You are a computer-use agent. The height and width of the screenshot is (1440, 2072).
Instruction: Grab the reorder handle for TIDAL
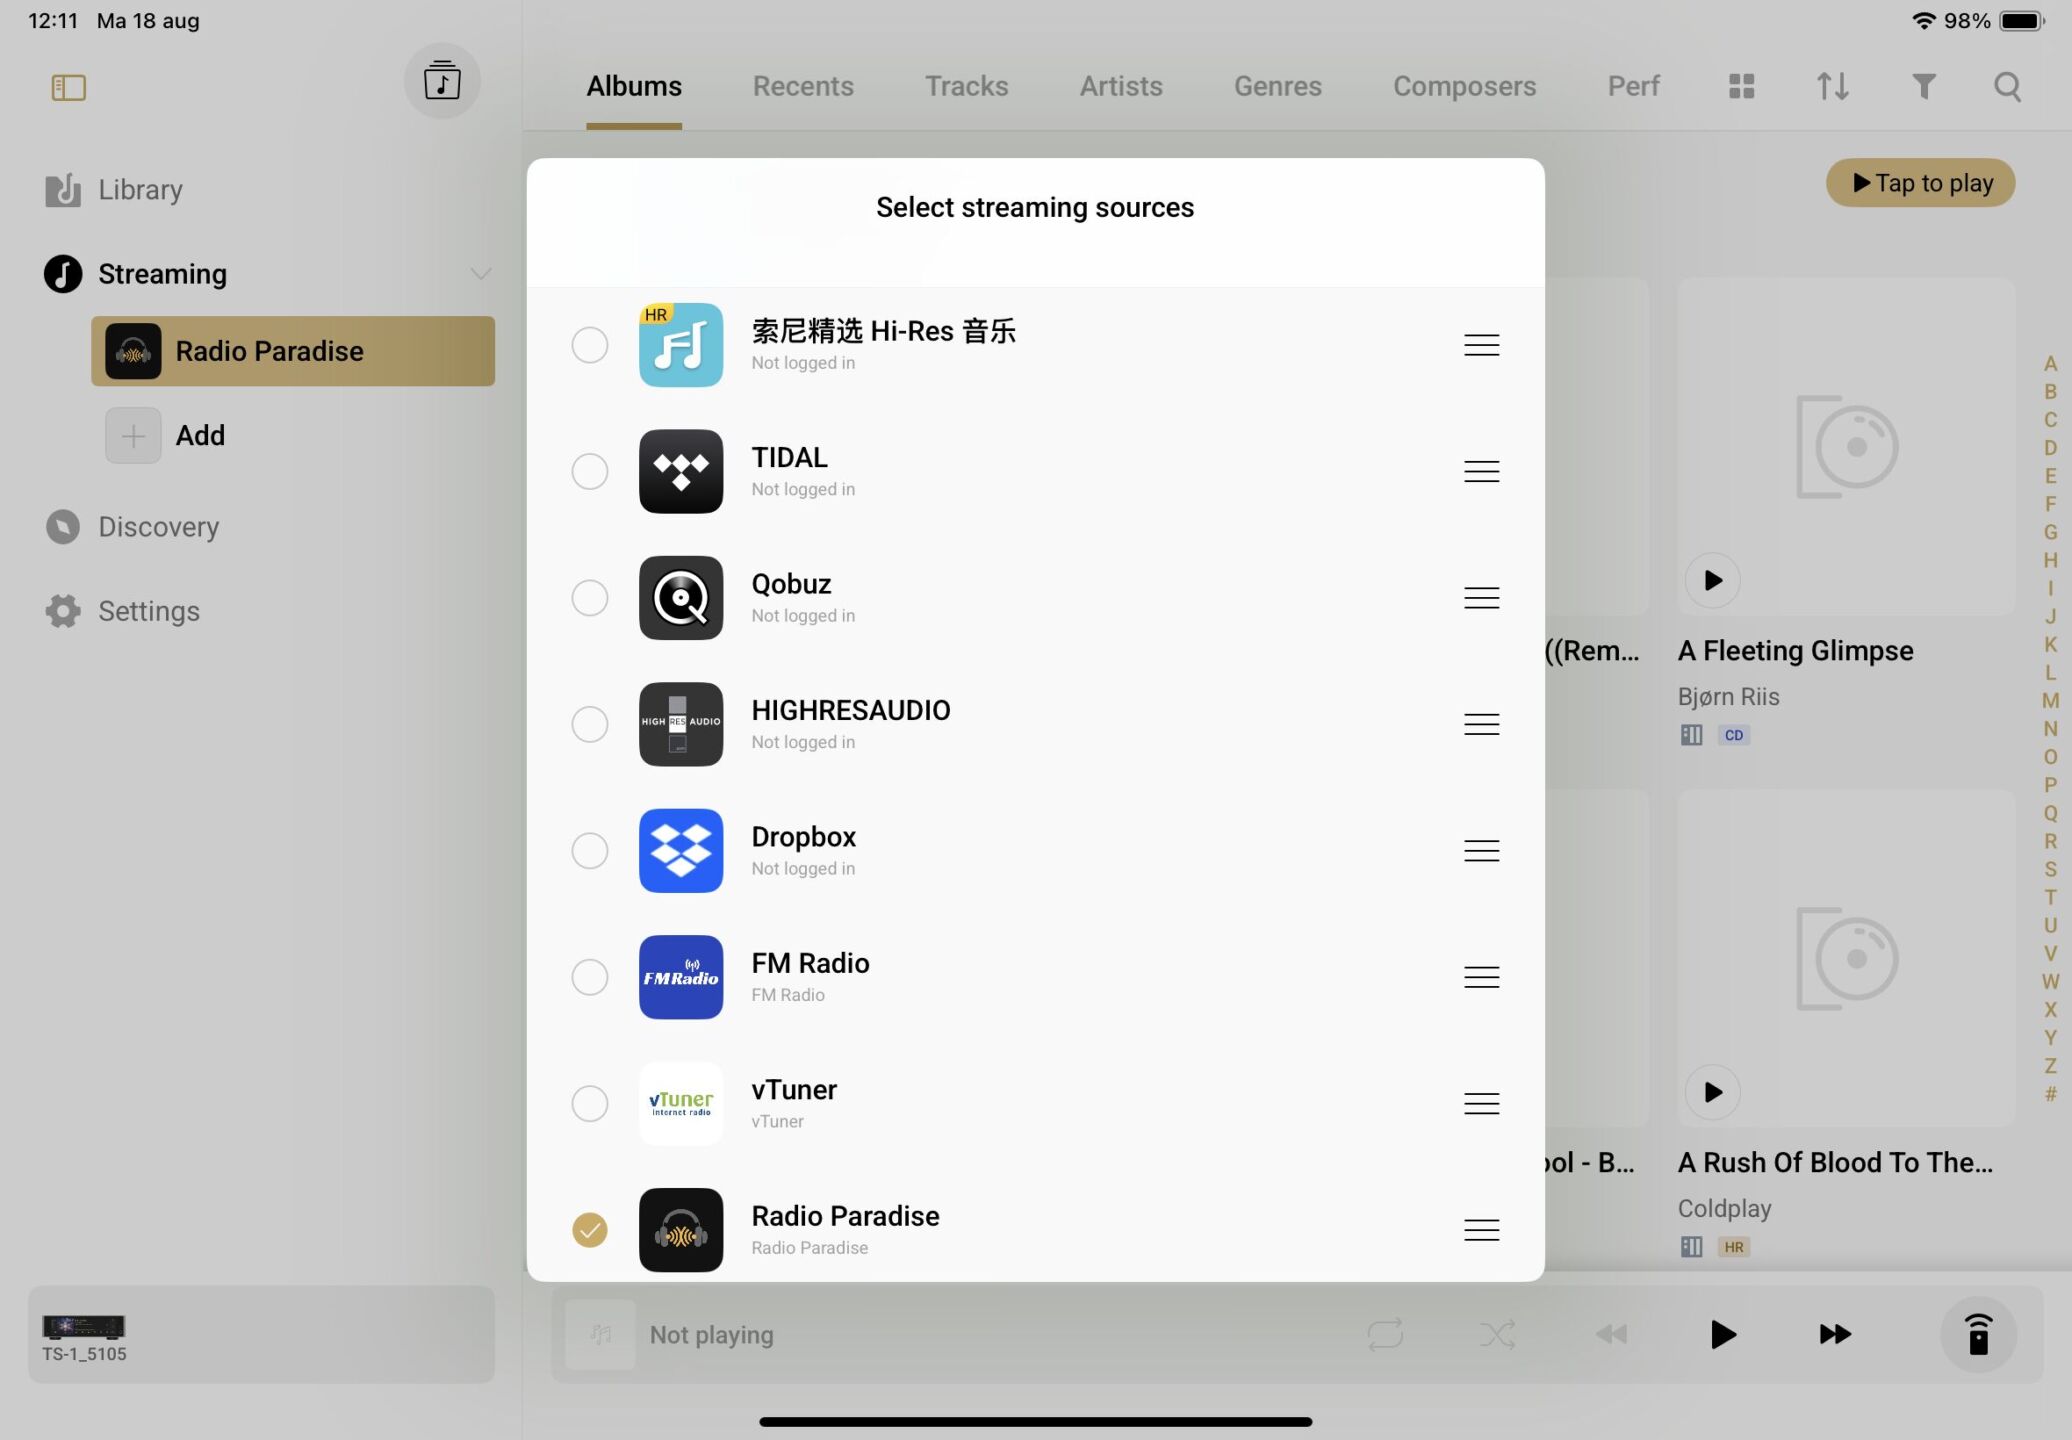(1481, 471)
